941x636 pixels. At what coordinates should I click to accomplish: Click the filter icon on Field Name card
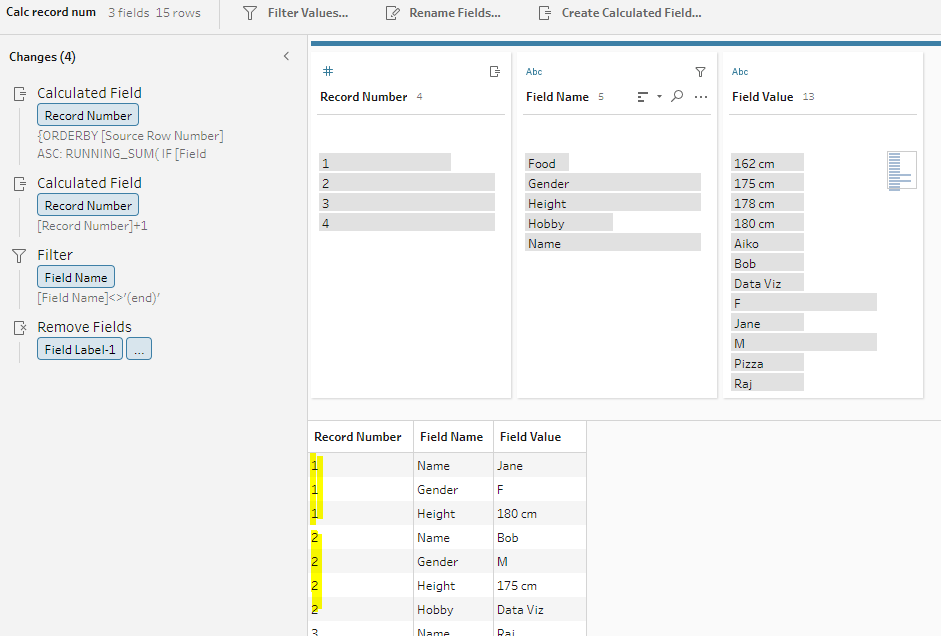tap(700, 72)
